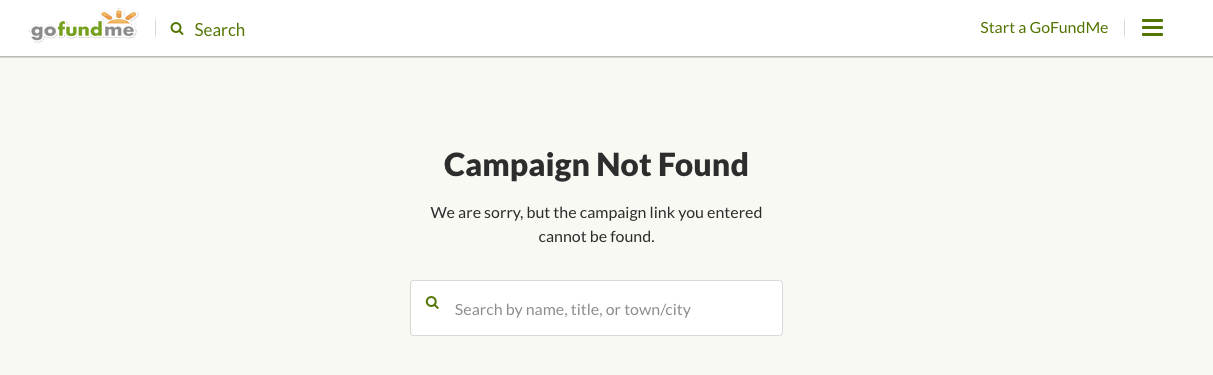Click the magnifier icon inside the search box
The image size is (1213, 375).
click(x=432, y=302)
